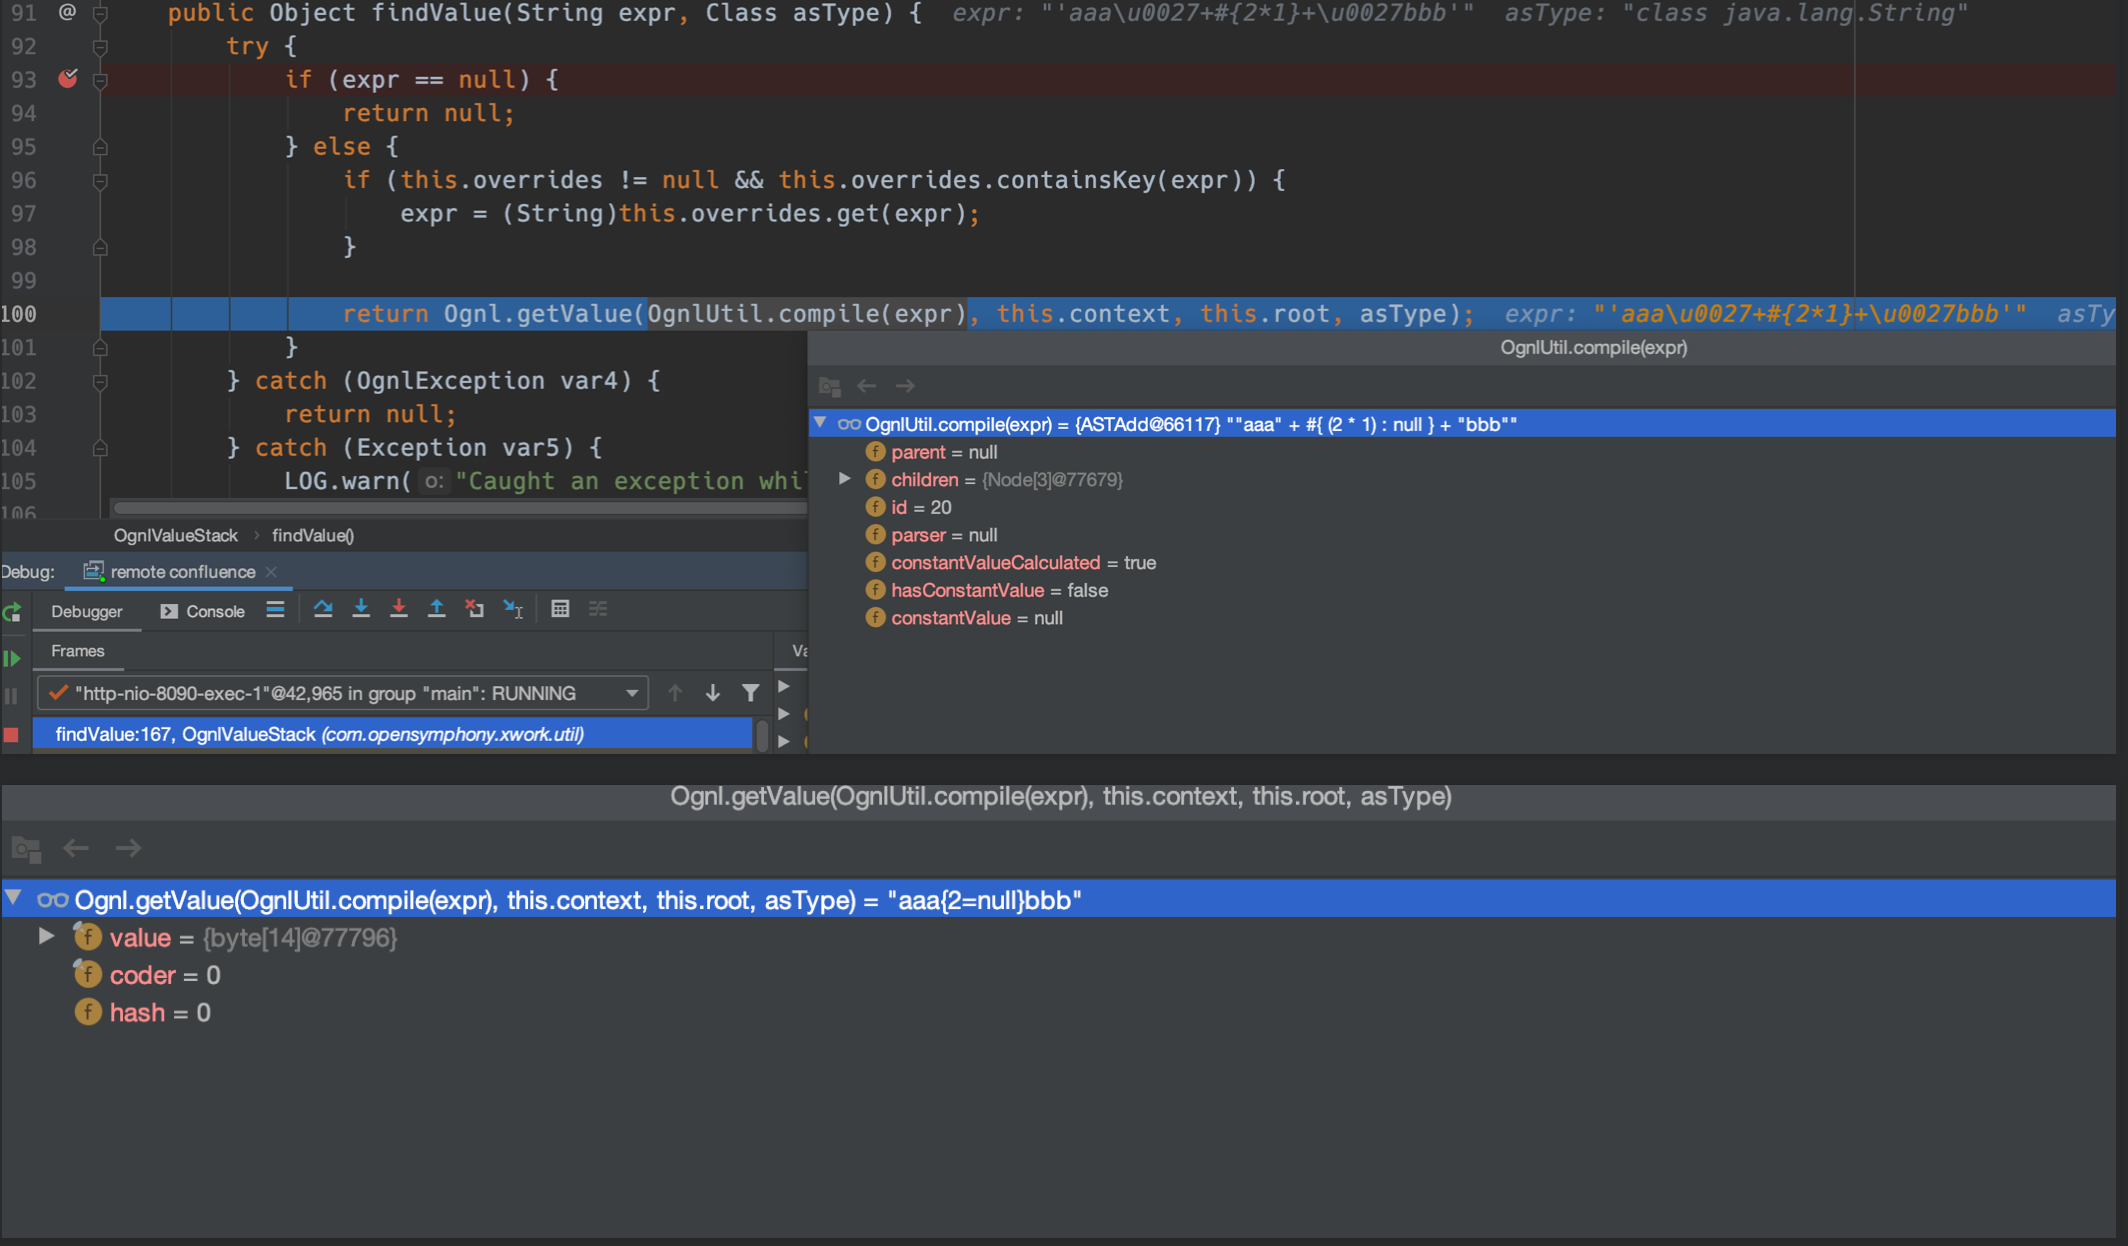Screen dimensions: 2128x1246
Task: Collapse the code fold on line 91
Action: (x=100, y=13)
